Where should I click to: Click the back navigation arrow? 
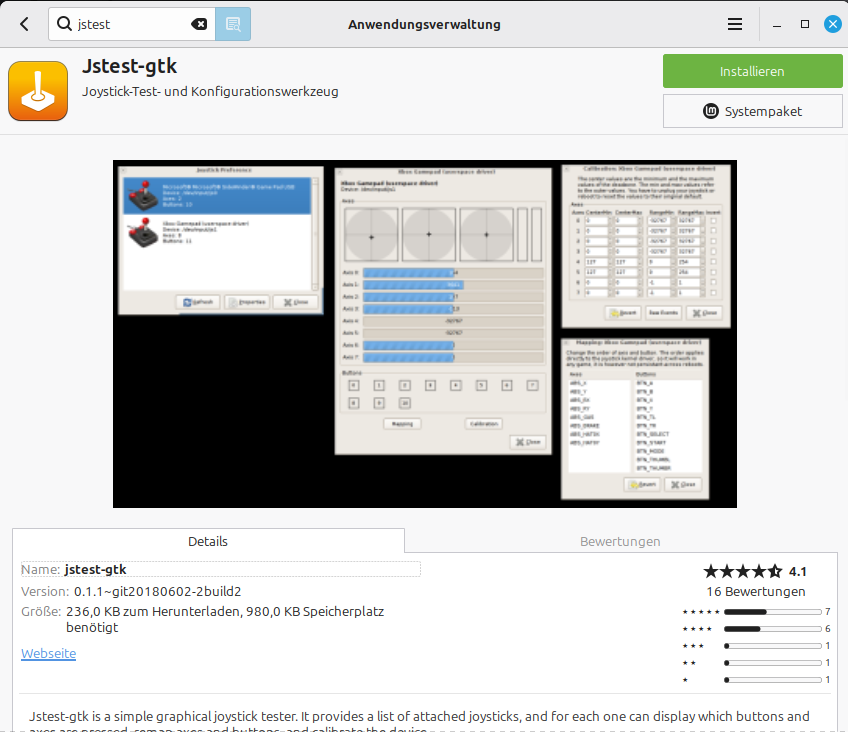23,24
